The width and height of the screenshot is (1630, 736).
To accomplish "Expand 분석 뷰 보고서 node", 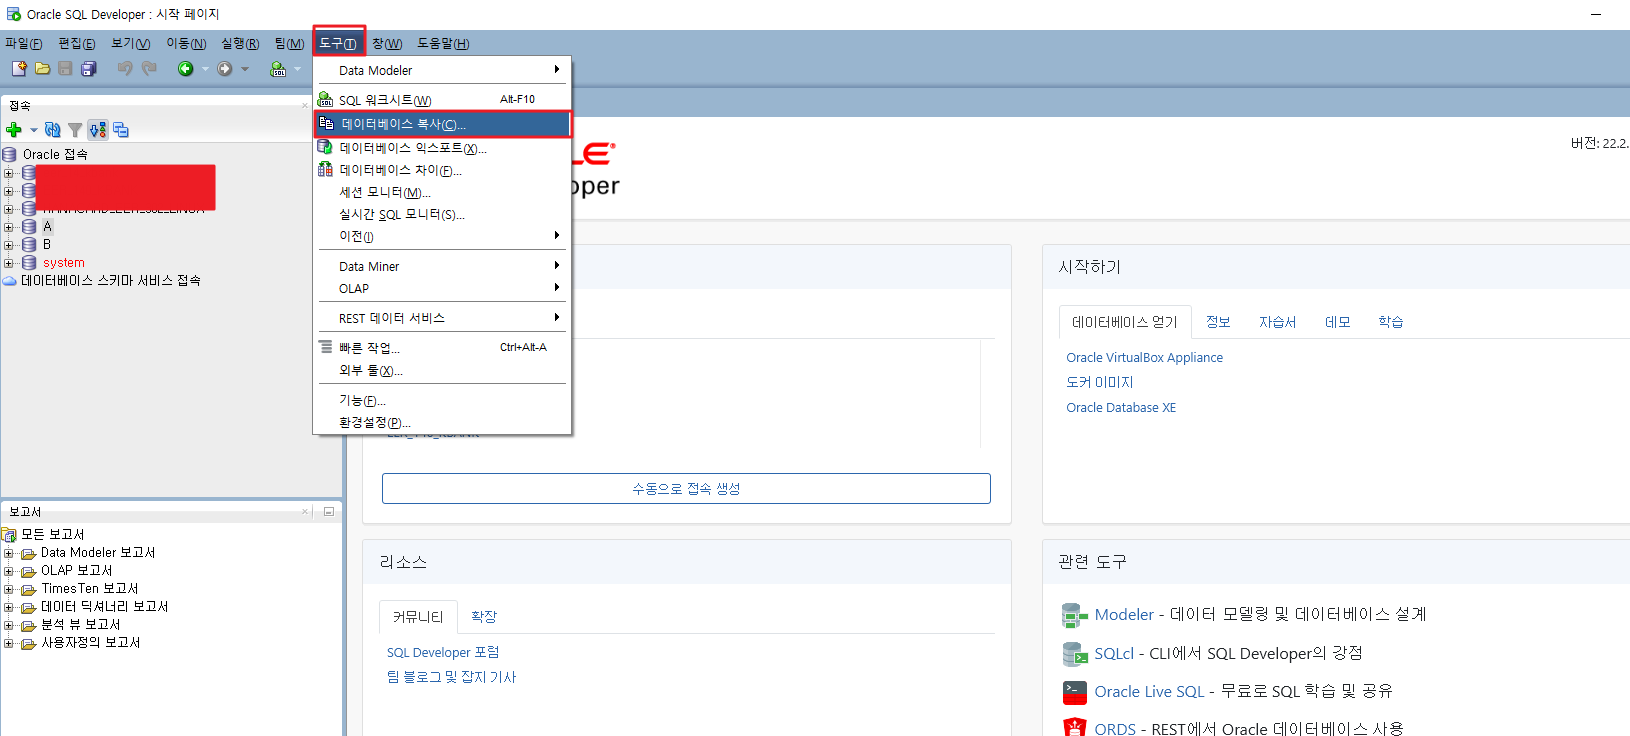I will [x=9, y=625].
